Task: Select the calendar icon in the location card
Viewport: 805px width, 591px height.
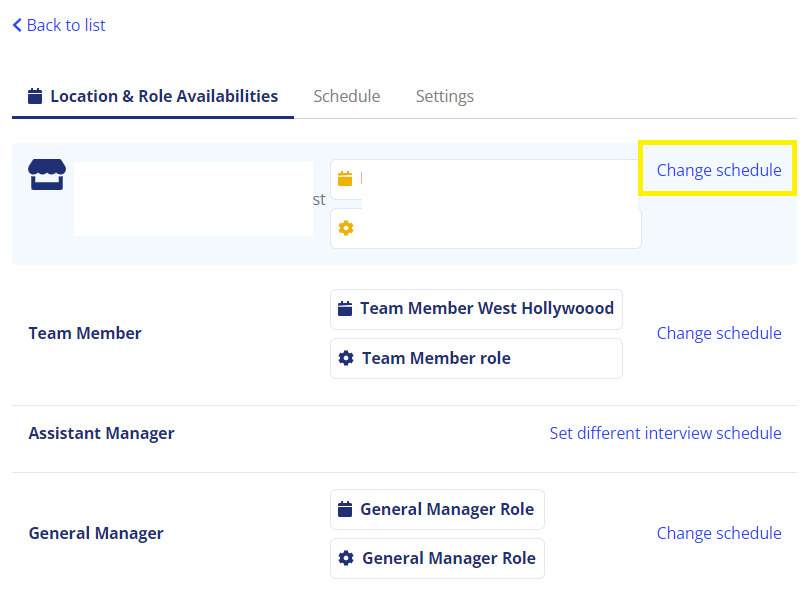Action: click(x=346, y=178)
